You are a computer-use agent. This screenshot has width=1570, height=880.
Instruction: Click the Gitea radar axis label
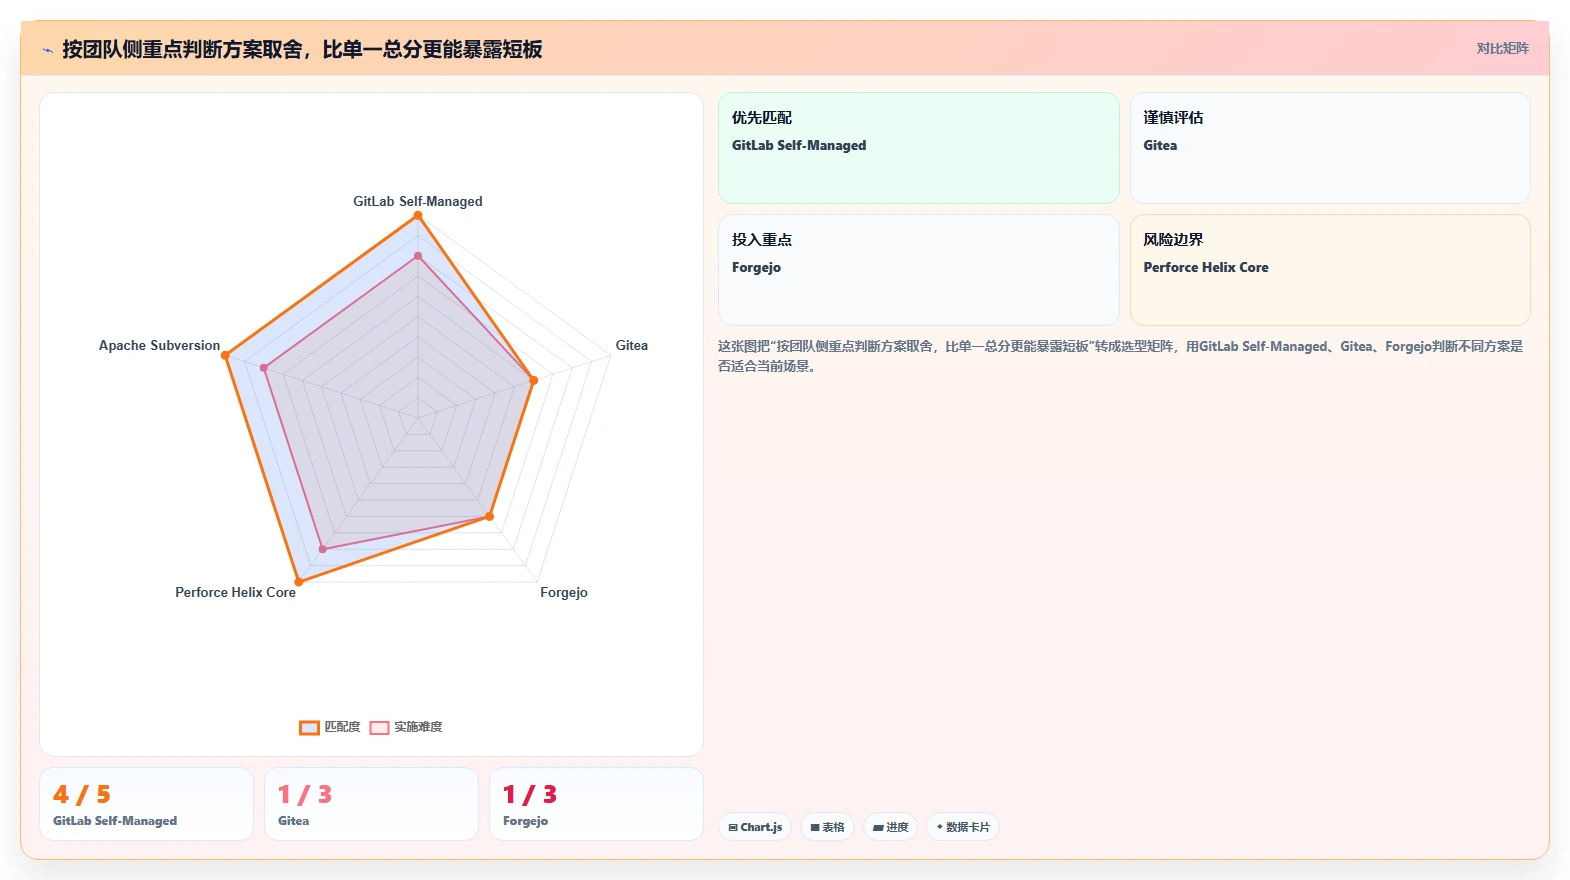631,345
